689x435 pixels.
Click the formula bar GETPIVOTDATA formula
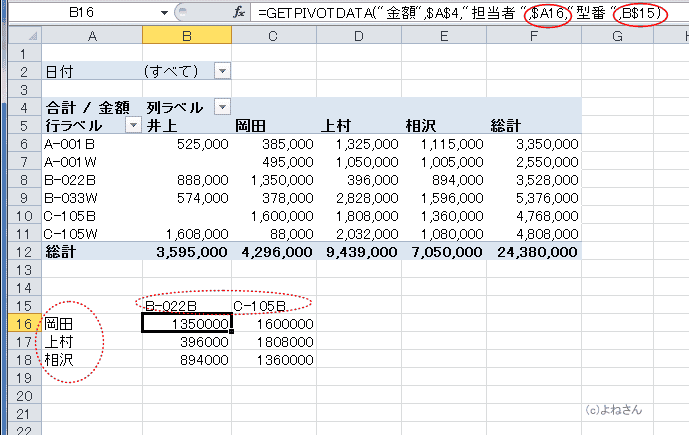tap(460, 13)
